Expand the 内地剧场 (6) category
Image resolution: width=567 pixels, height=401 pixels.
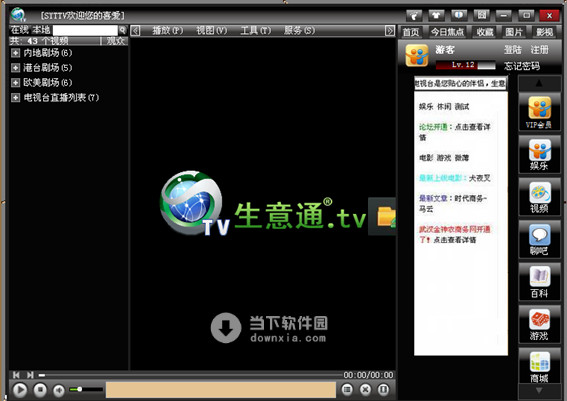[x=15, y=53]
